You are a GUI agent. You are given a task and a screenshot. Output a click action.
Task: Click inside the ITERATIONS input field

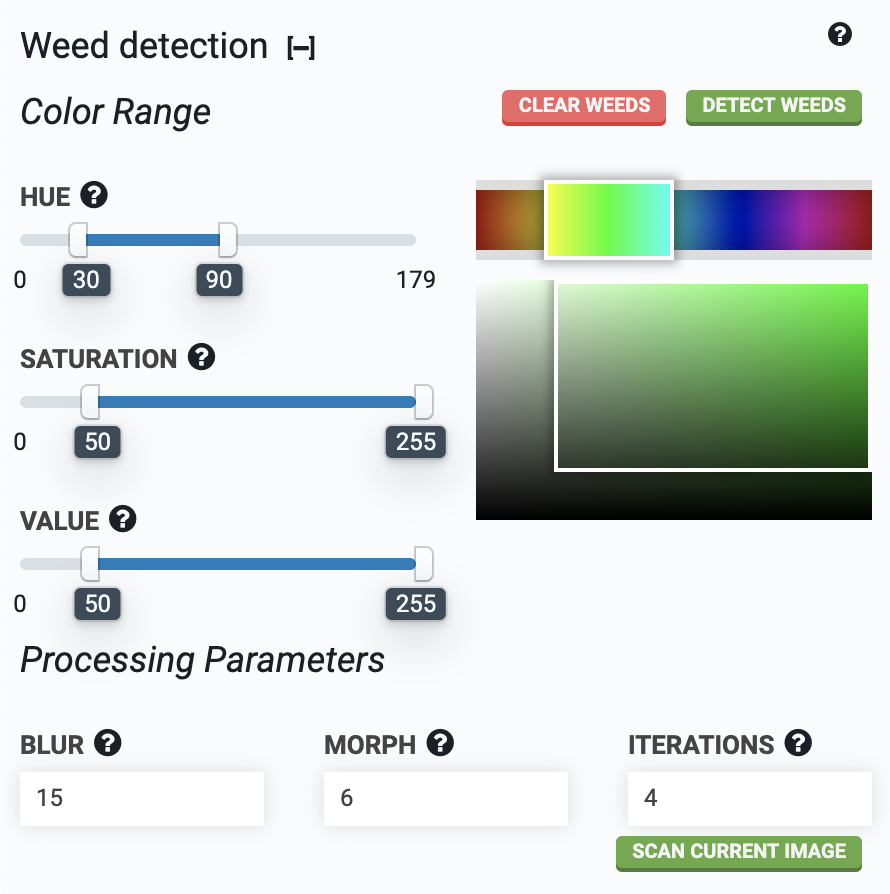click(750, 798)
